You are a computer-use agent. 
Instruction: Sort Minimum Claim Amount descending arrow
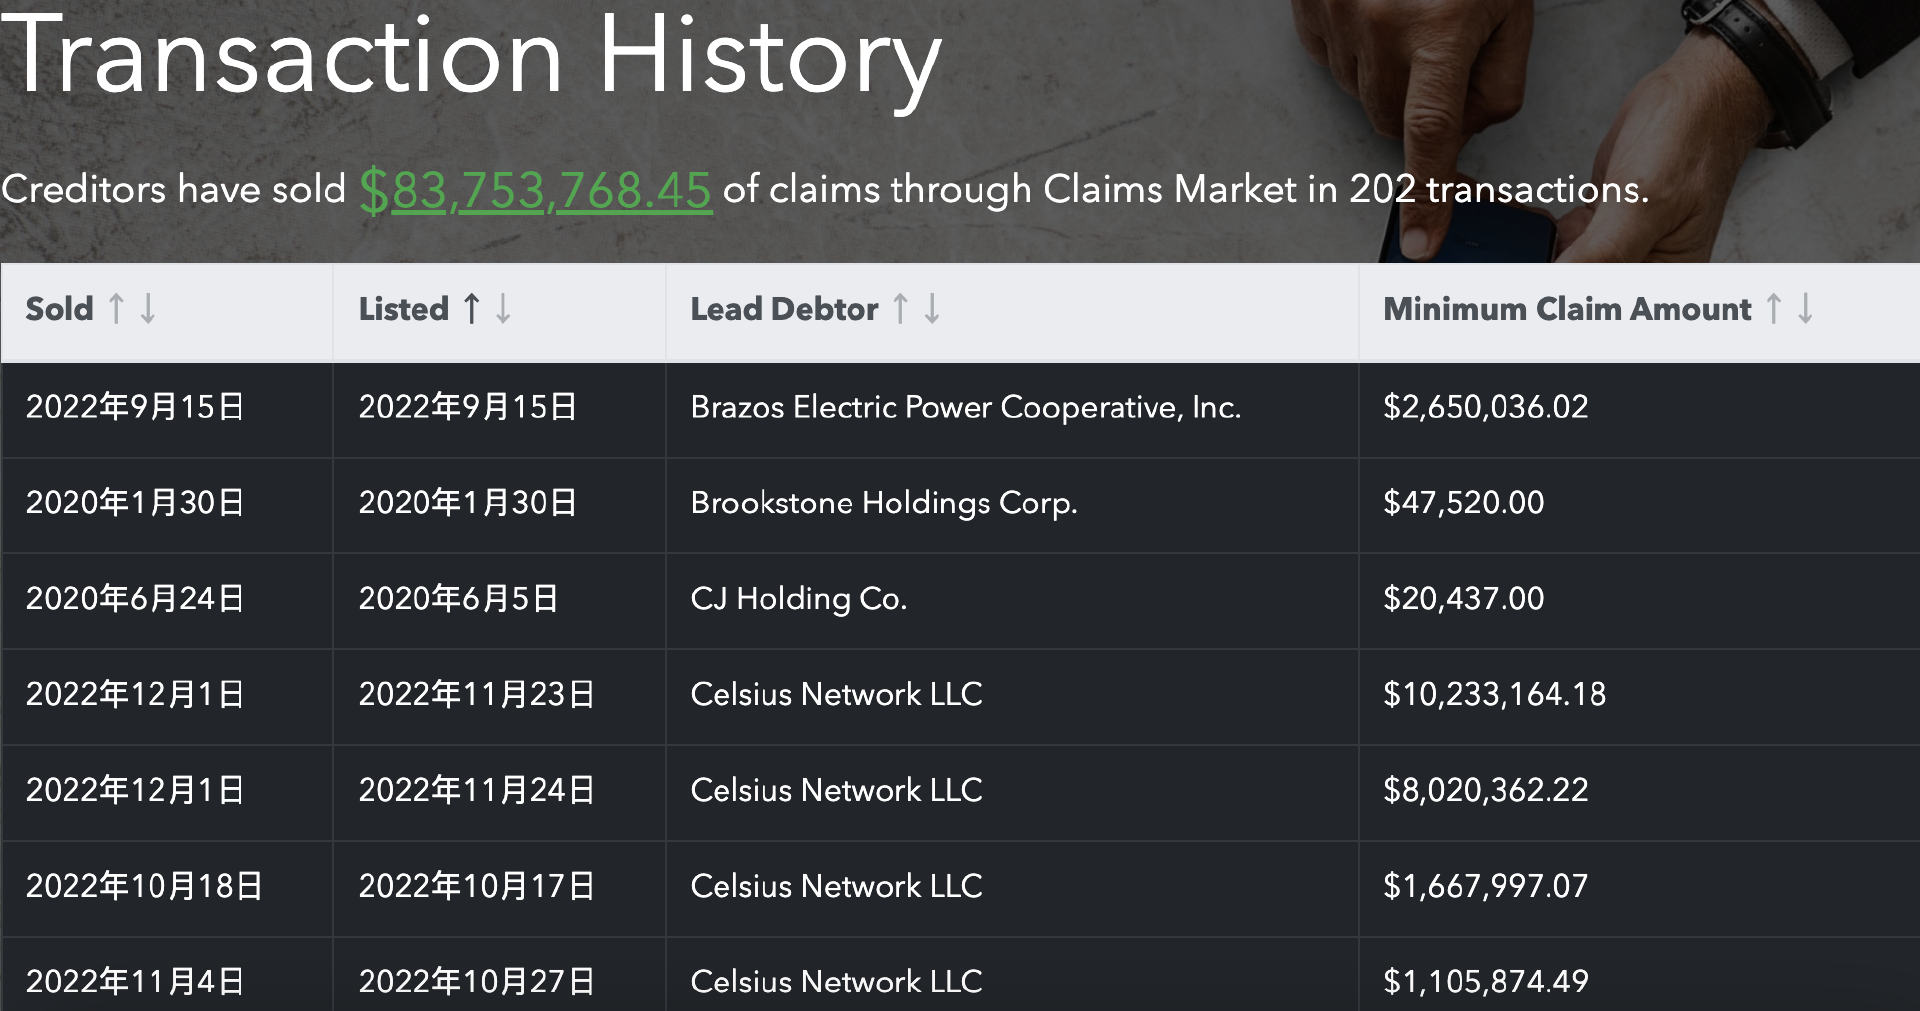click(x=1805, y=309)
